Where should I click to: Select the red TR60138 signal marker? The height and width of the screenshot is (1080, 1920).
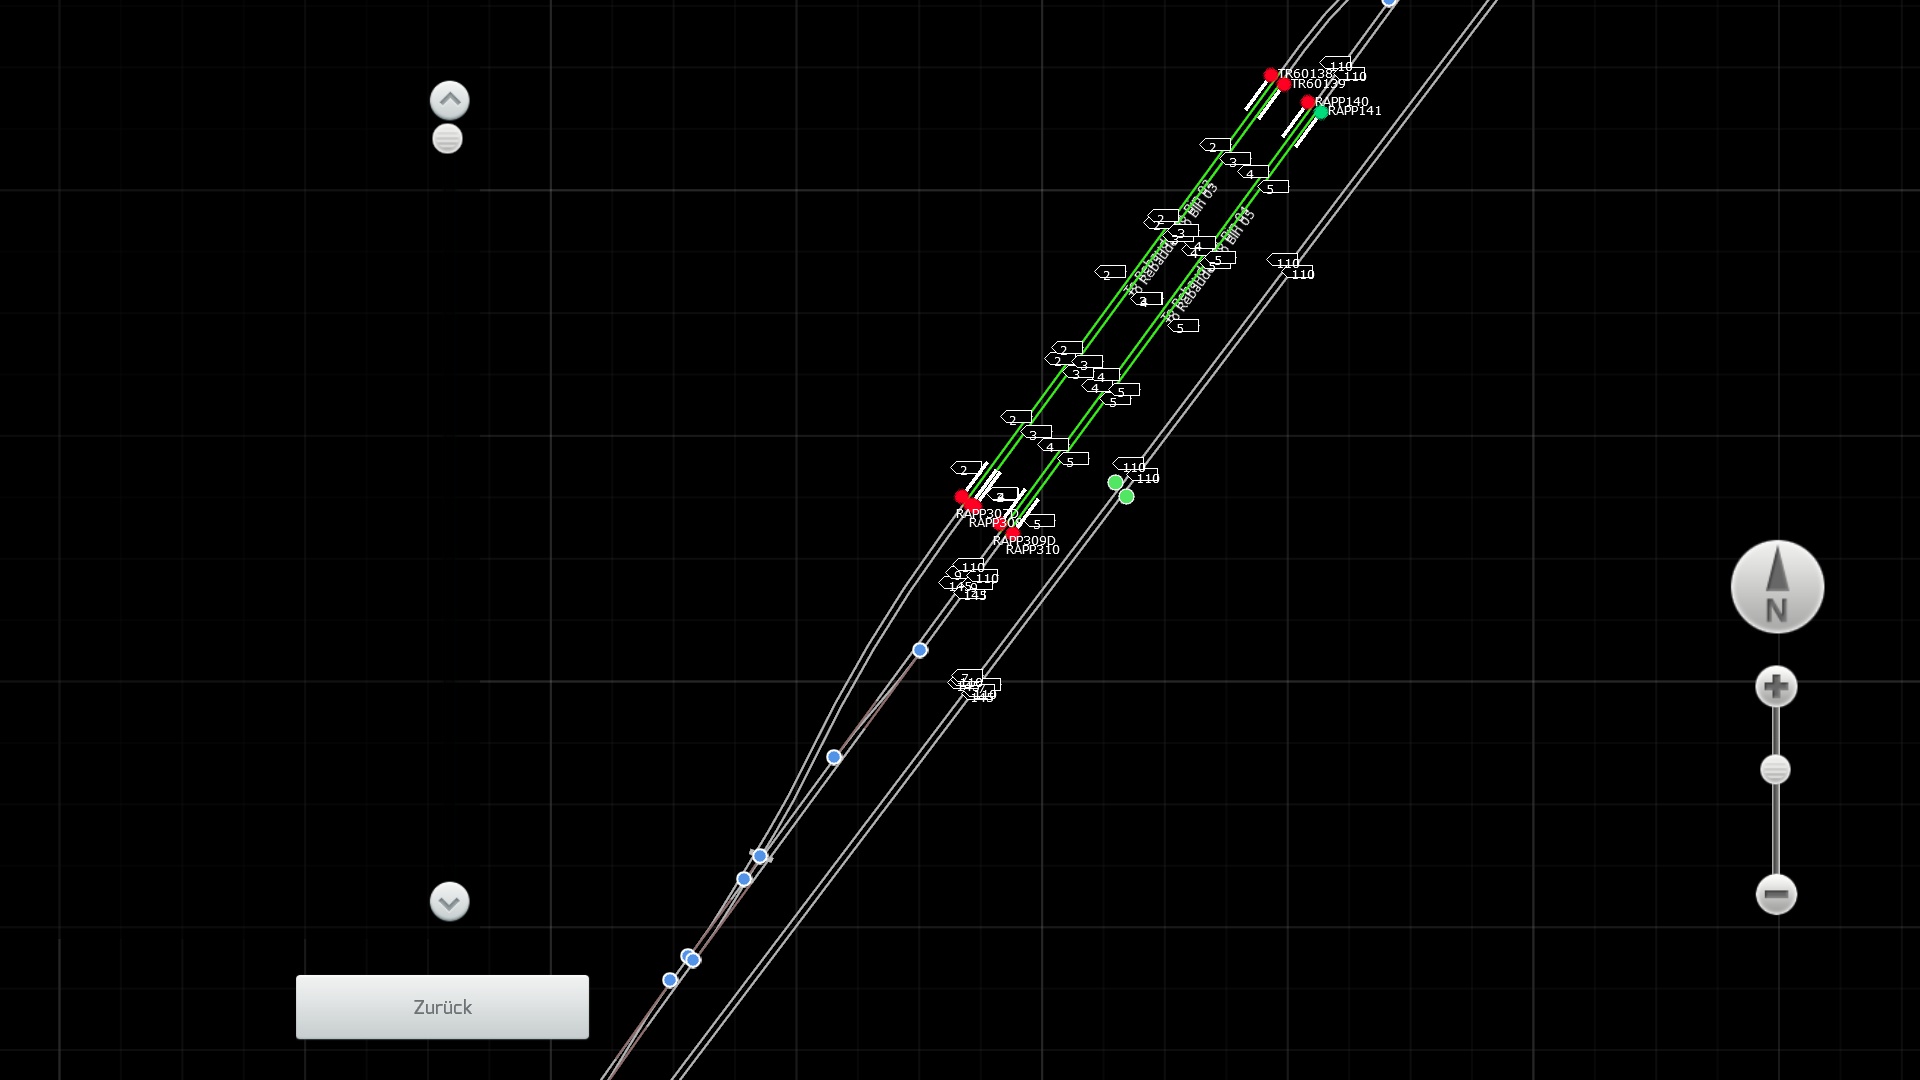[1270, 75]
